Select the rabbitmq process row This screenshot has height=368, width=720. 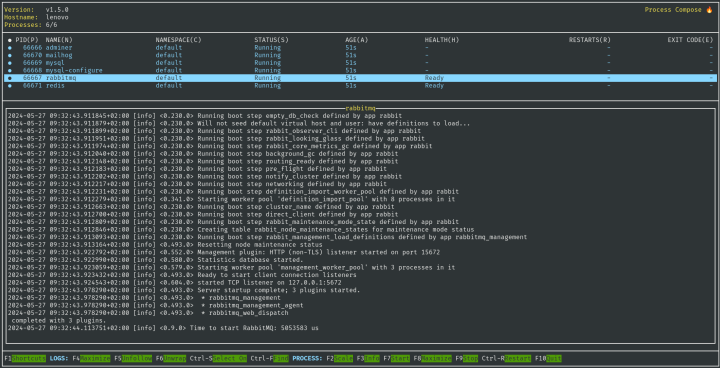(x=360, y=78)
